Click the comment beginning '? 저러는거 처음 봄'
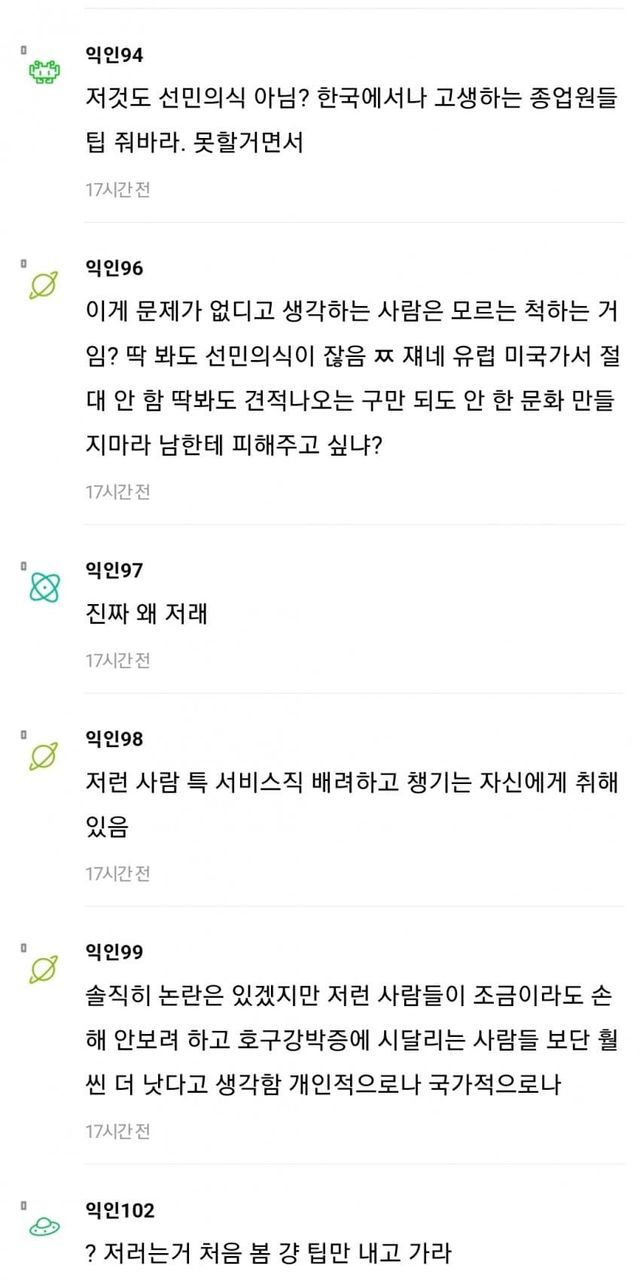640x1280 pixels. coord(269,1251)
